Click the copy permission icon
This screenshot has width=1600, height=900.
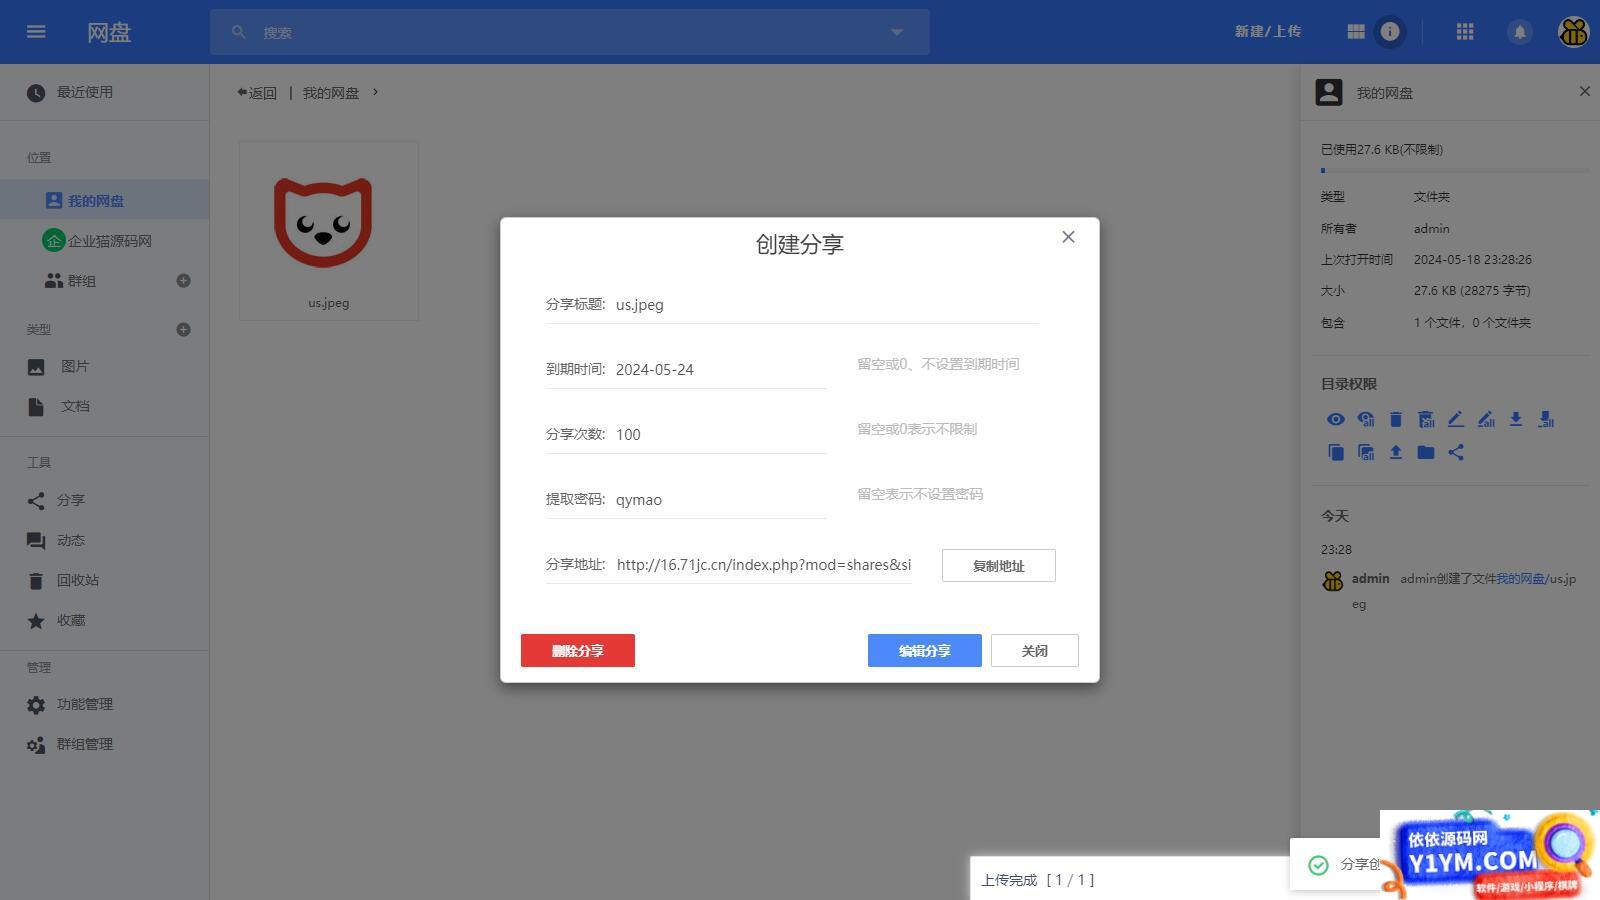pos(1336,452)
